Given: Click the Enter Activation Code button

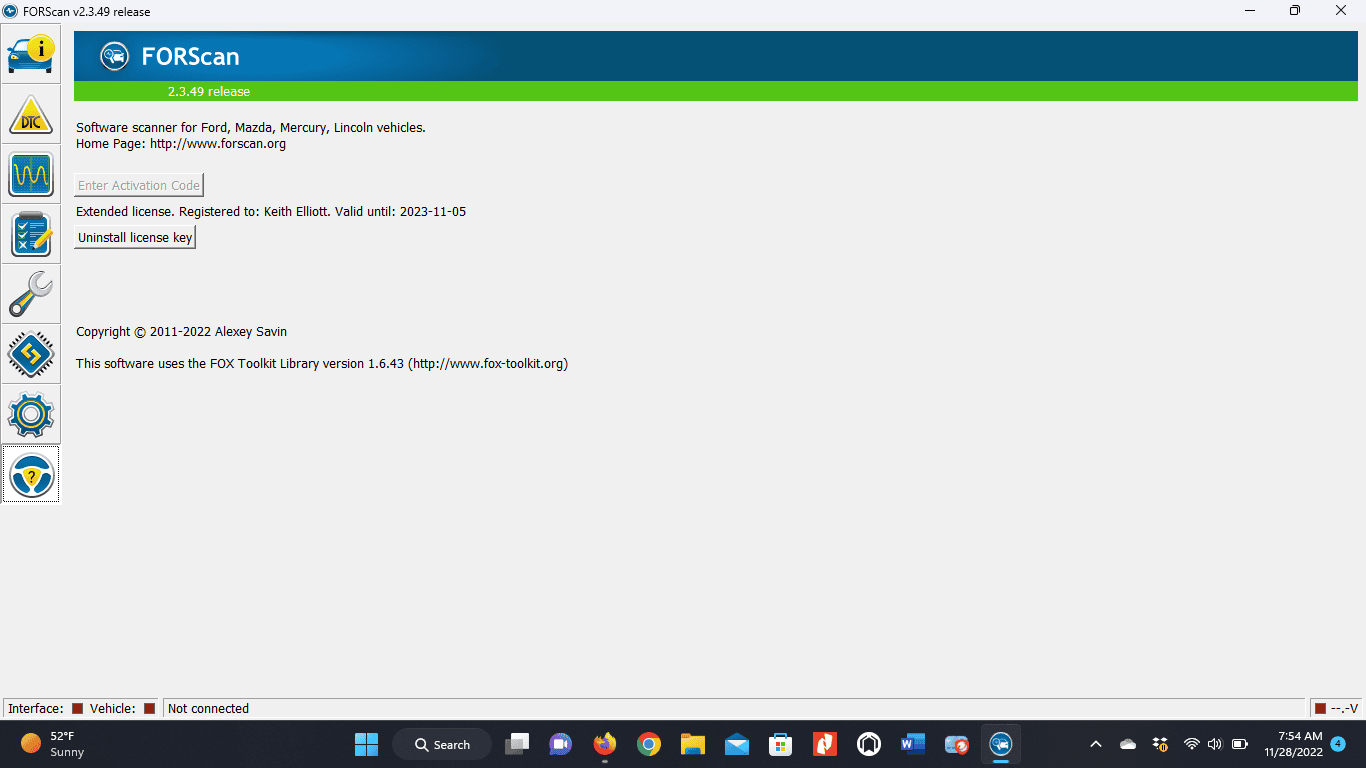Looking at the screenshot, I should [x=139, y=185].
